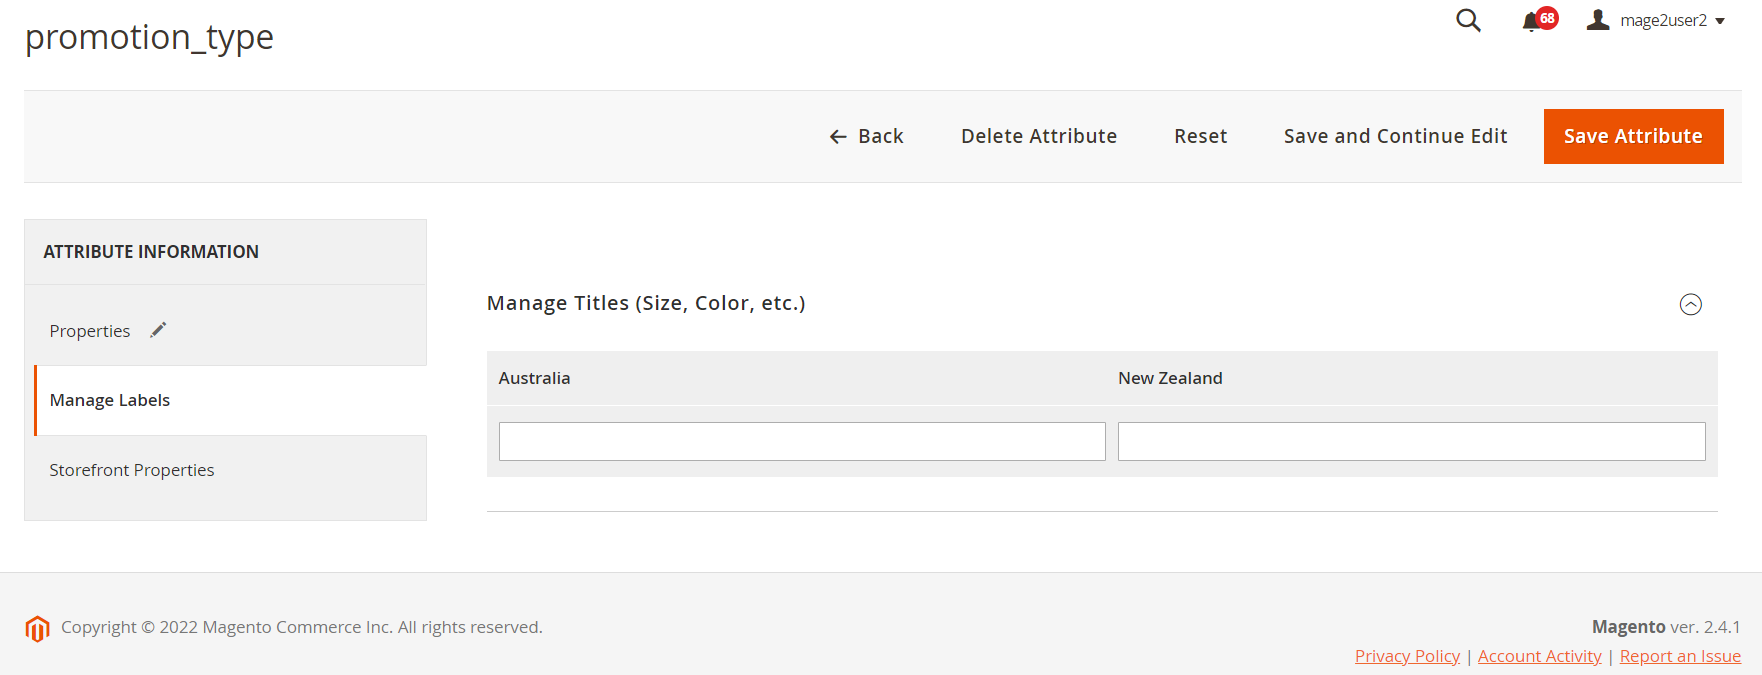Click the user avatar icon for mage2user2
Image resolution: width=1762 pixels, height=675 pixels.
pyautogui.click(x=1597, y=19)
